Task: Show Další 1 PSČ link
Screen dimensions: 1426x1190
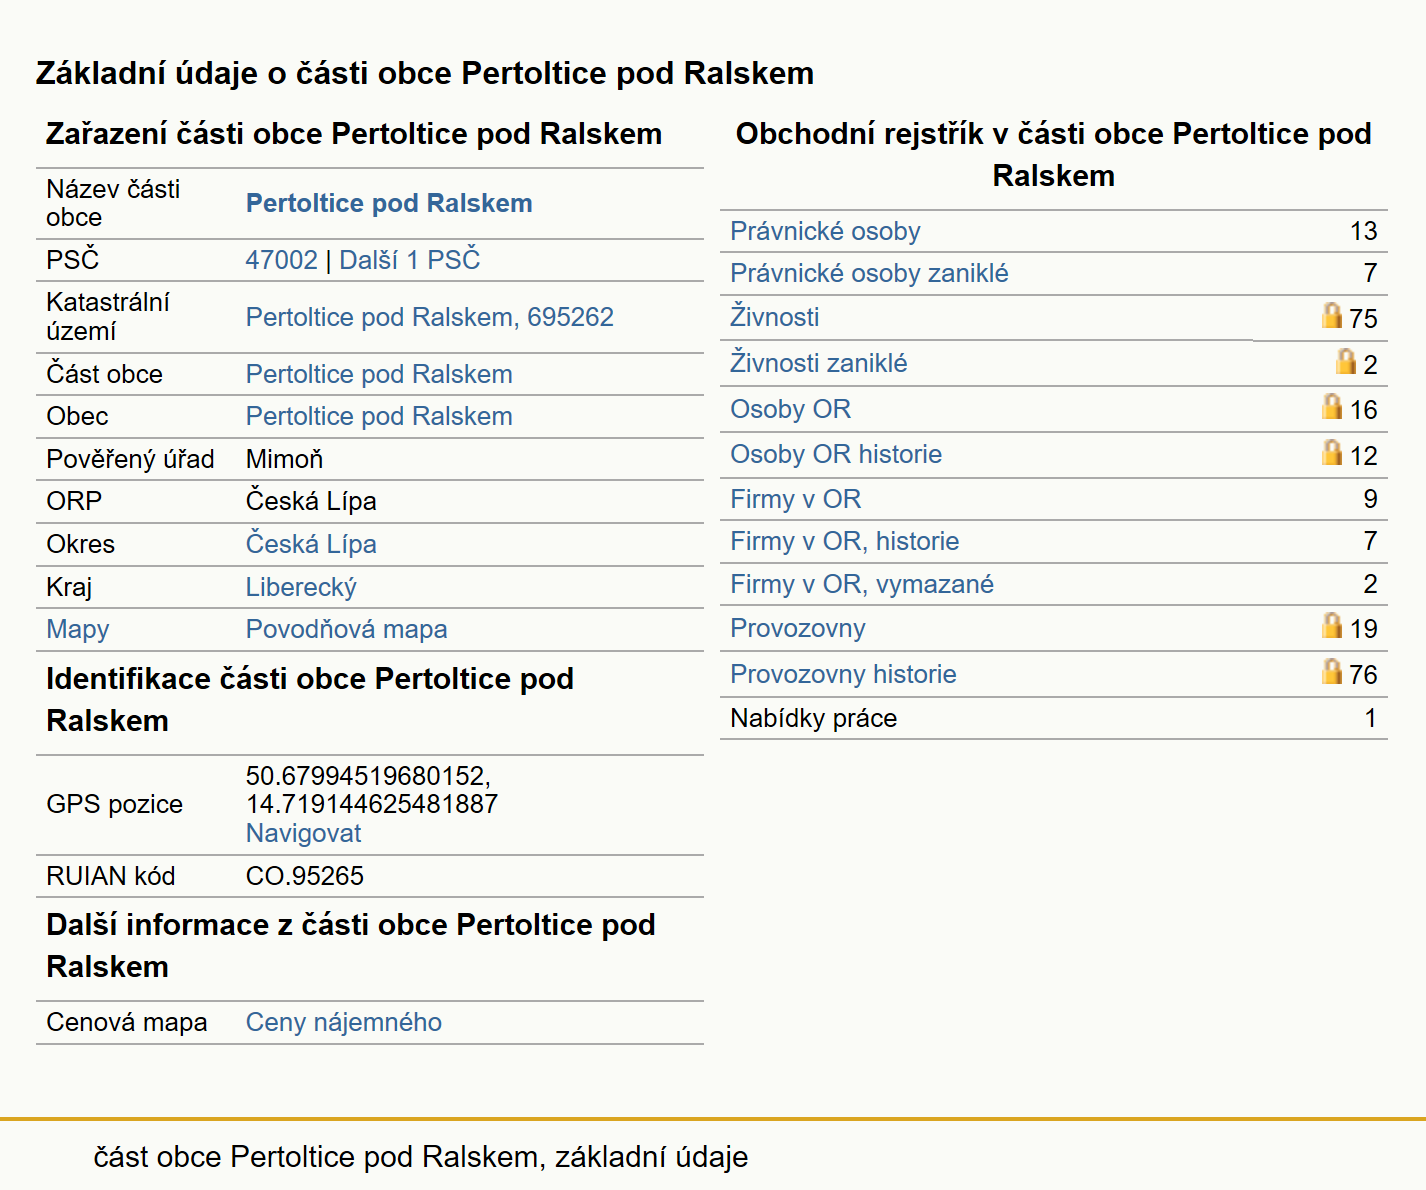Action: (x=410, y=260)
